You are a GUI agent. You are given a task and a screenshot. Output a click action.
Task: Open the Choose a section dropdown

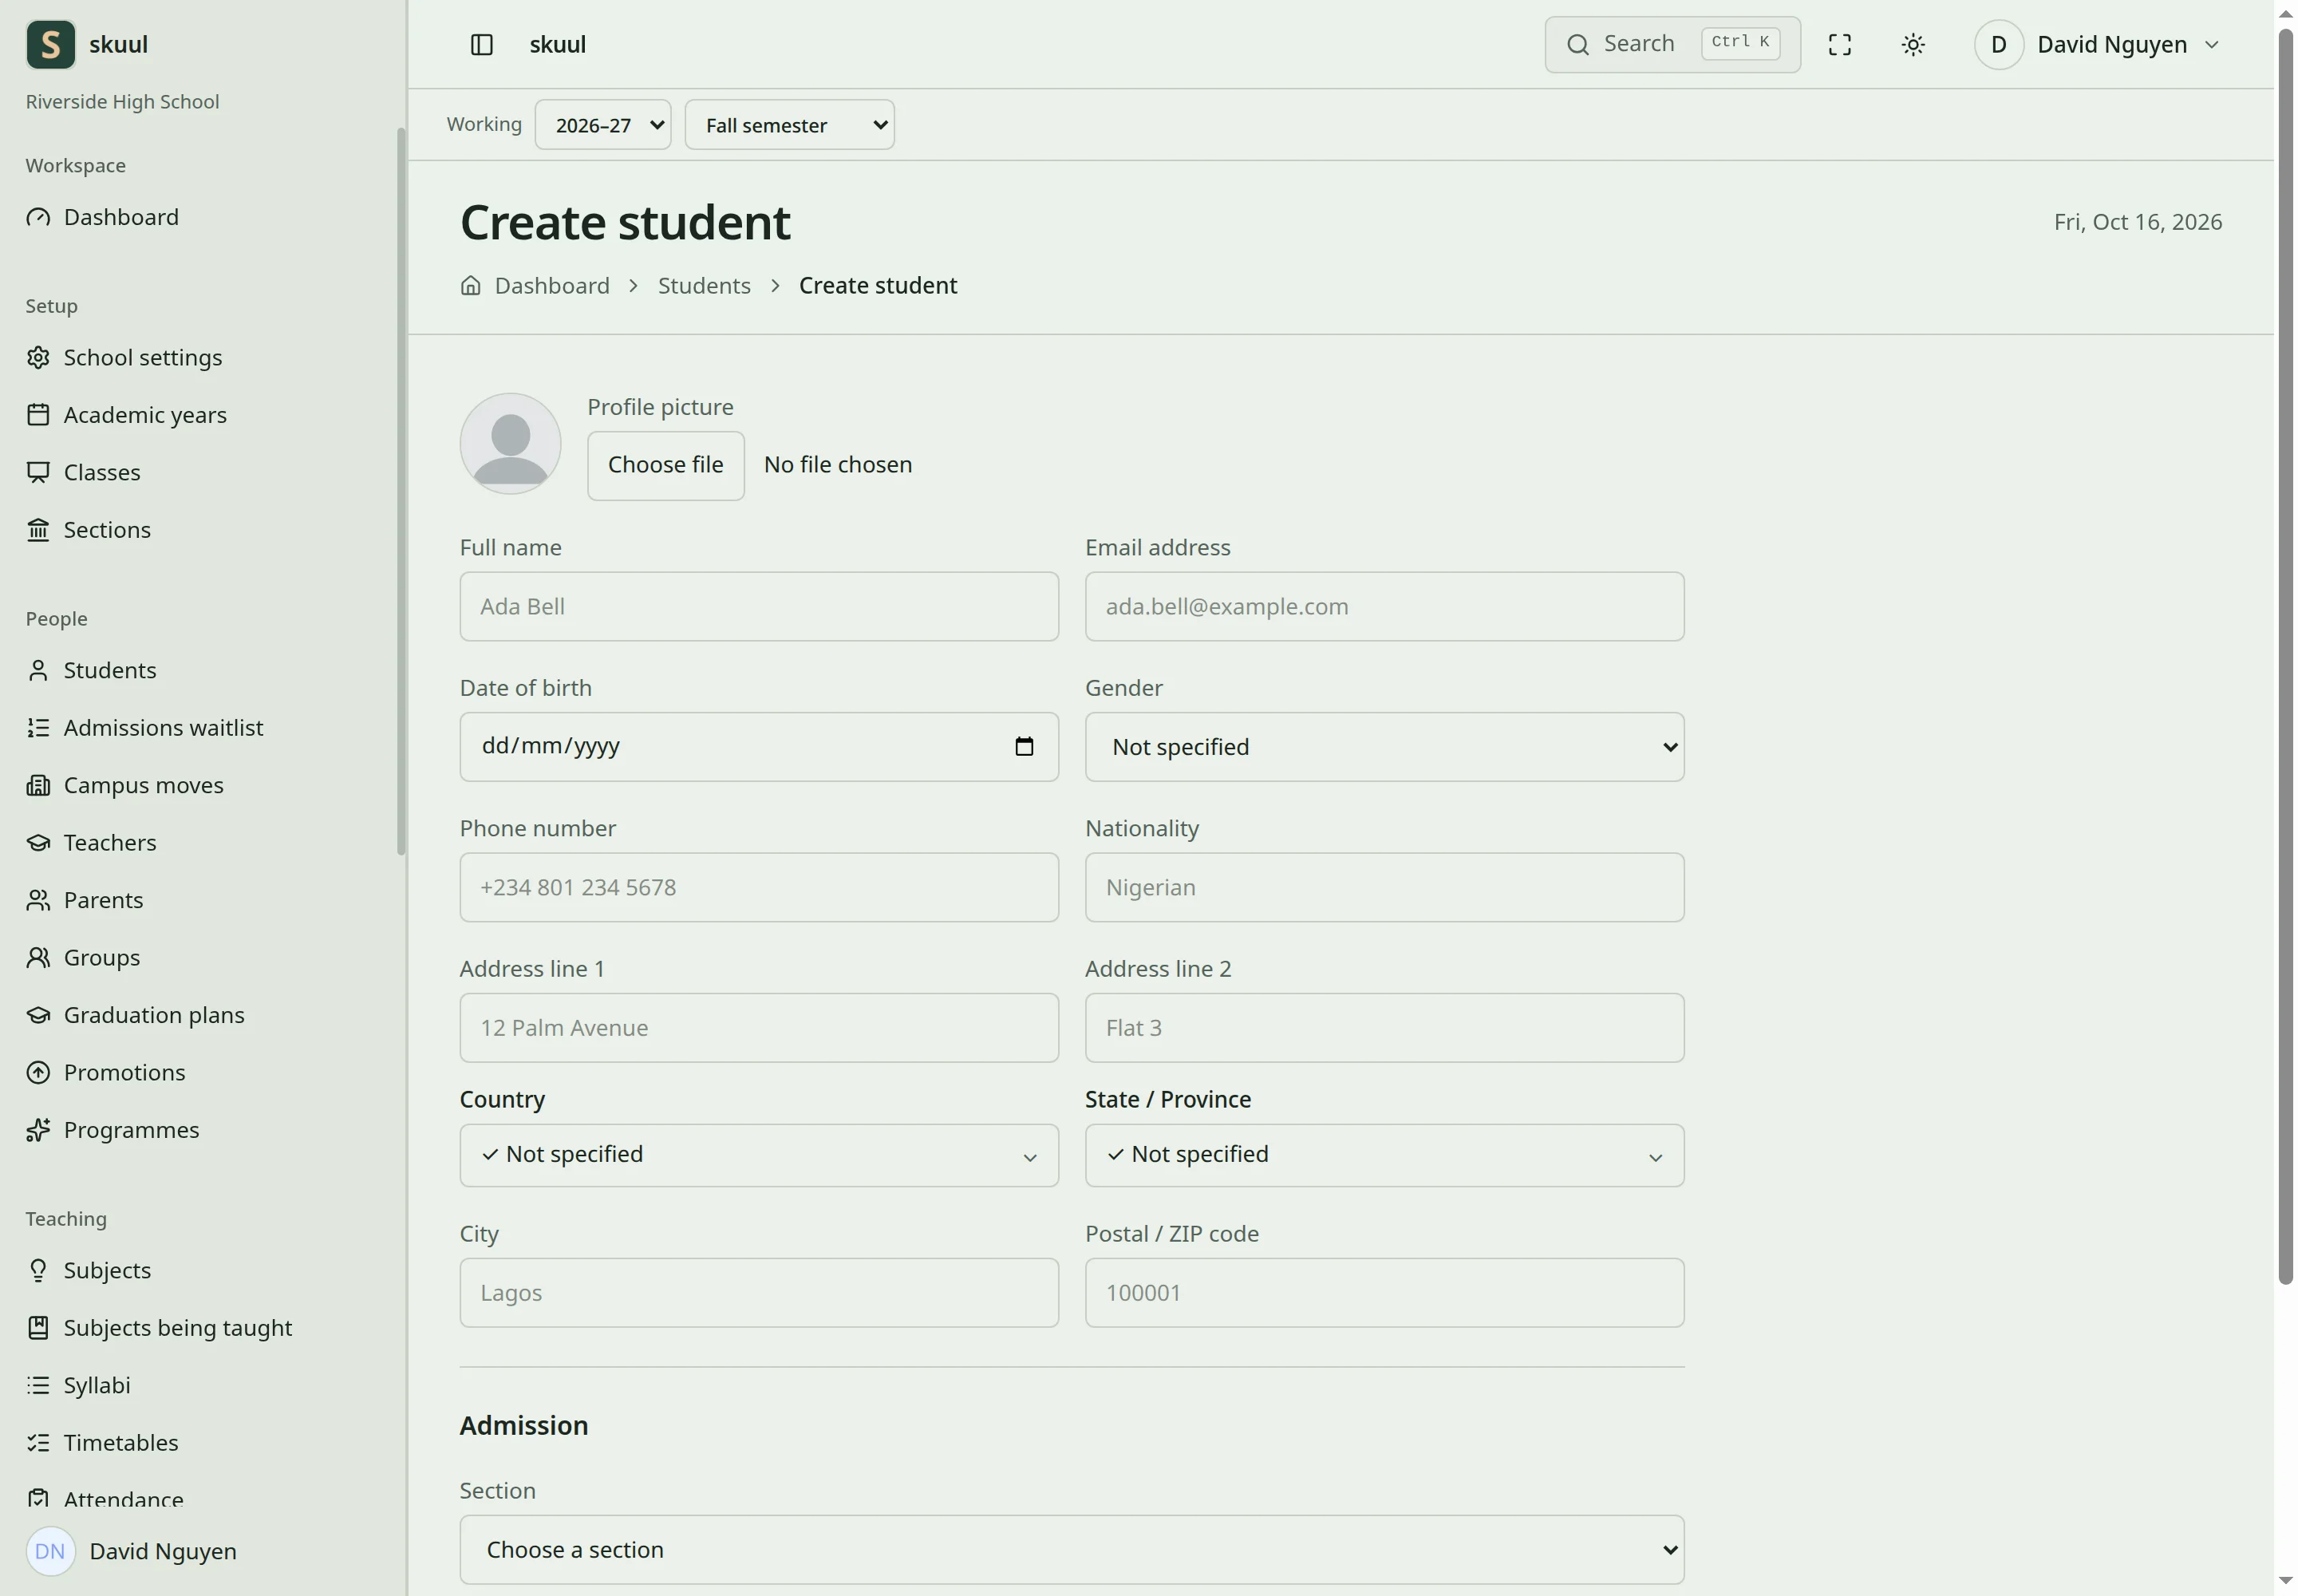(1072, 1549)
